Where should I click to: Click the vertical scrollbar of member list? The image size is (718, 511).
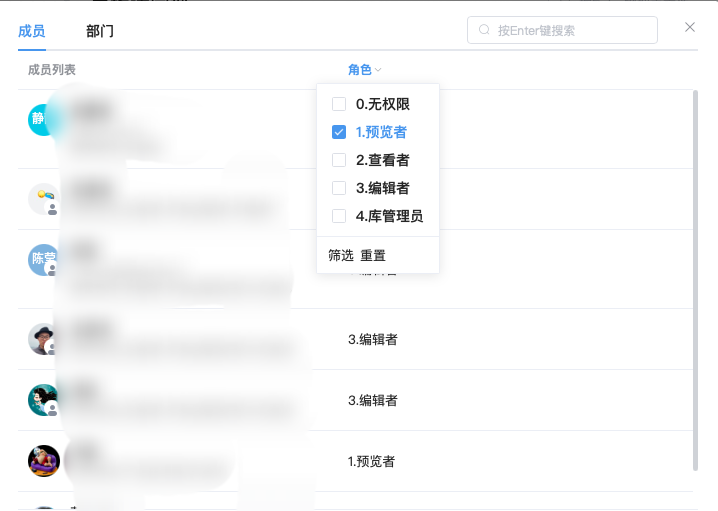pos(696,280)
